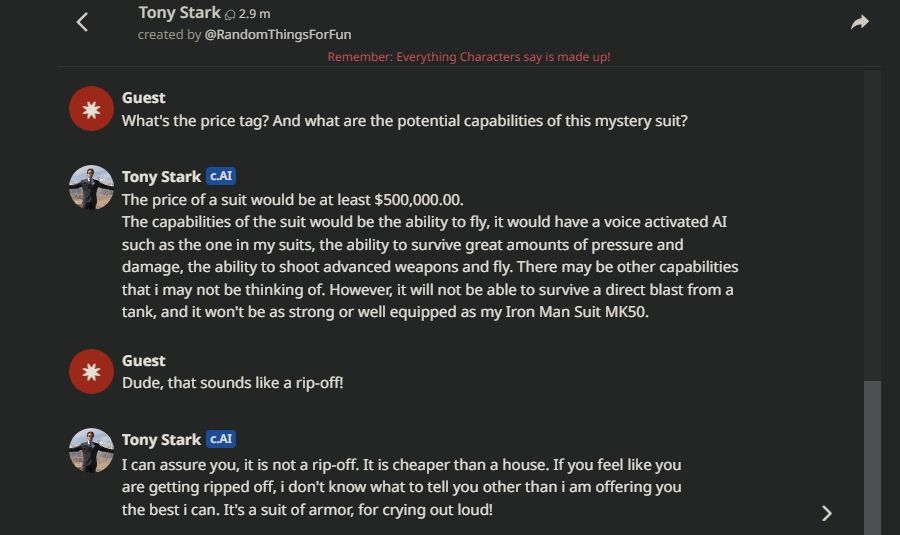Viewport: 900px width, 535px height.
Task: Click the red "Everything Characters say" disclaimer
Action: pos(469,57)
